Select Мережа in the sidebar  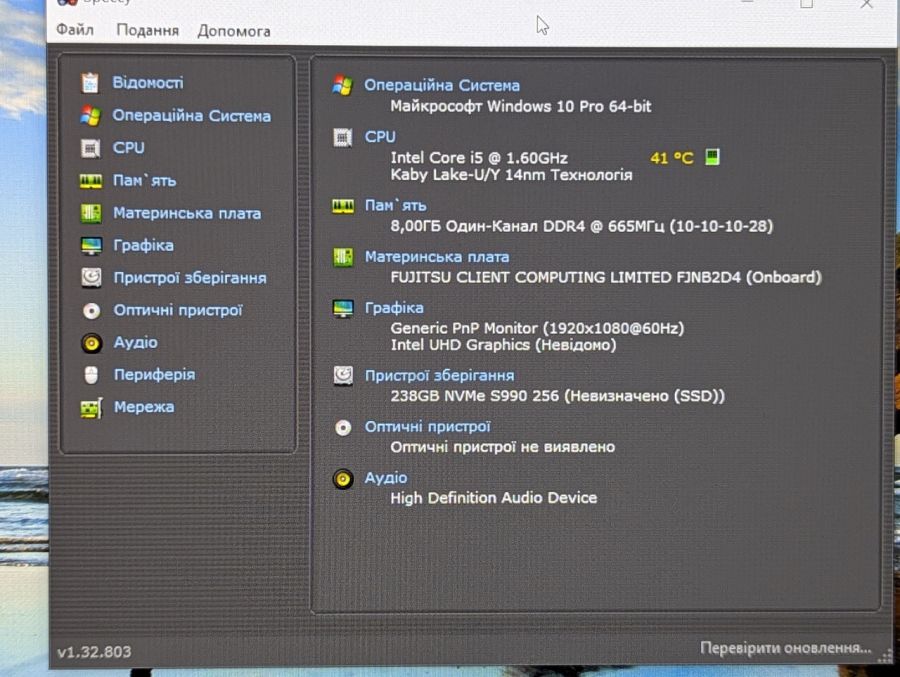tap(144, 407)
